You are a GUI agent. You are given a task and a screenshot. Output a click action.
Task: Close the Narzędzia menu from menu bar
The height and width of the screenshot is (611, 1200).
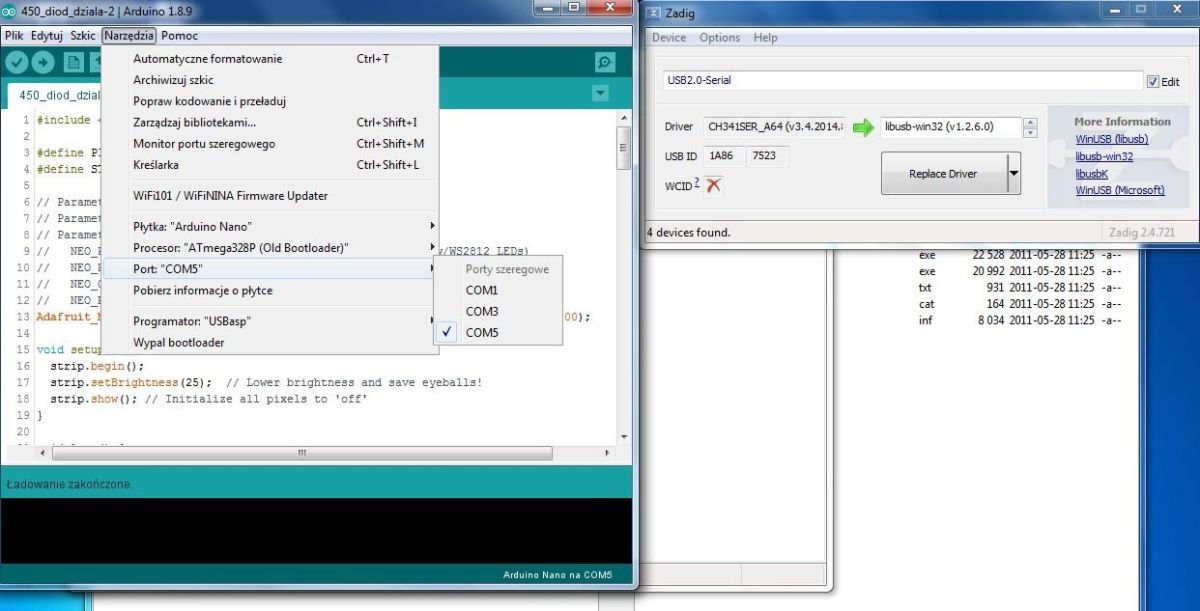[129, 35]
